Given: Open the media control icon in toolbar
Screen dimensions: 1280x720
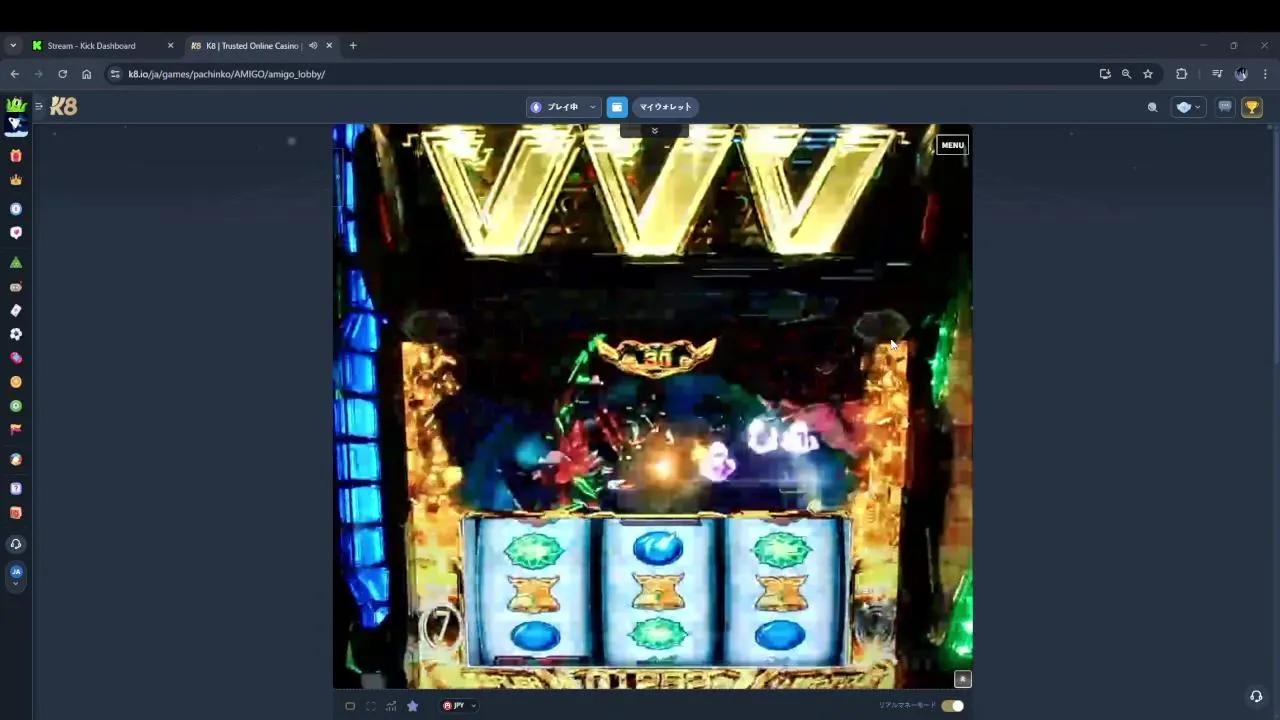Looking at the screenshot, I should [1217, 74].
